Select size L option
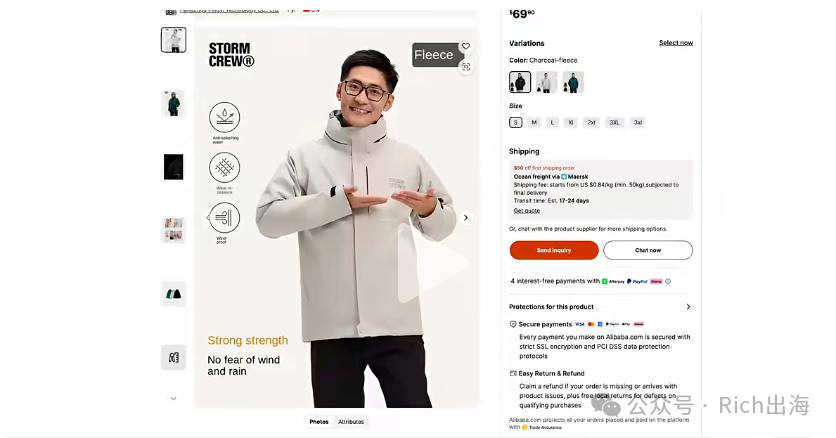836x438 pixels. [x=552, y=123]
